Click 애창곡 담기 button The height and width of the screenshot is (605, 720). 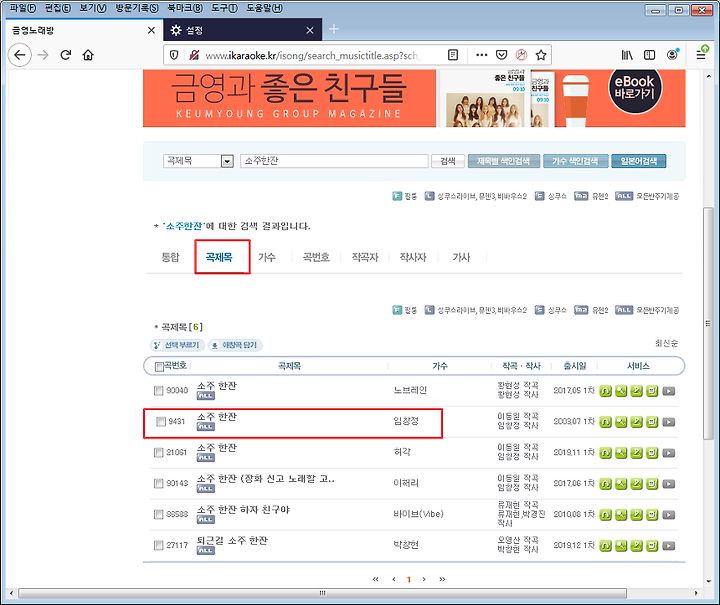235,345
